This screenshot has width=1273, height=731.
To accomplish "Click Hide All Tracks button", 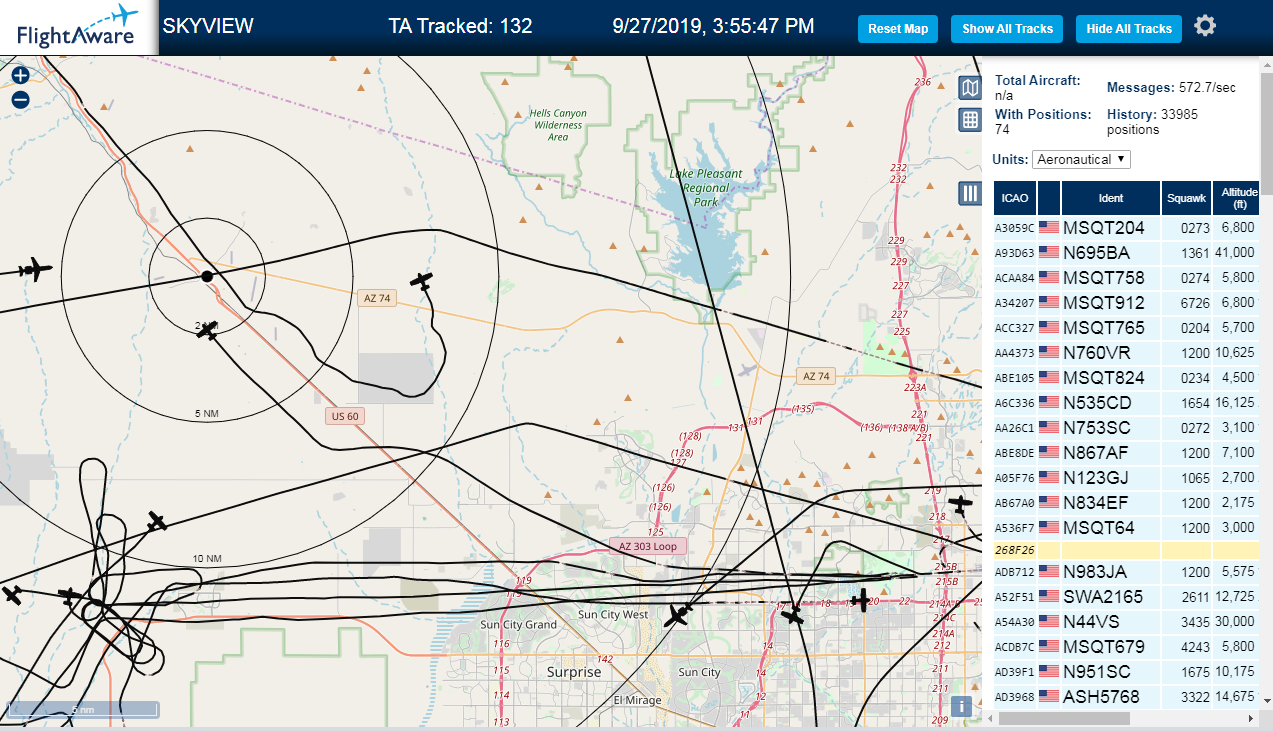I will [1129, 29].
